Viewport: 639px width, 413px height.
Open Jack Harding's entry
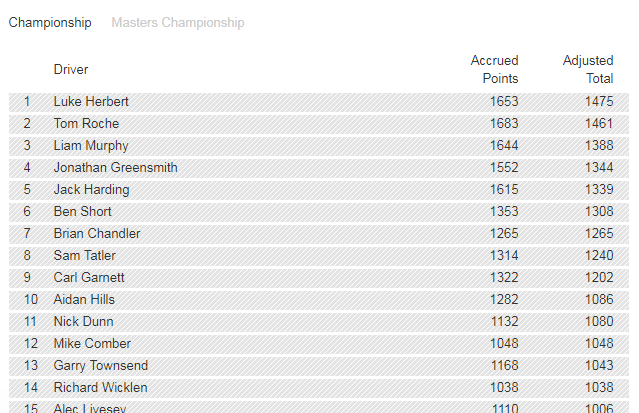pos(91,190)
